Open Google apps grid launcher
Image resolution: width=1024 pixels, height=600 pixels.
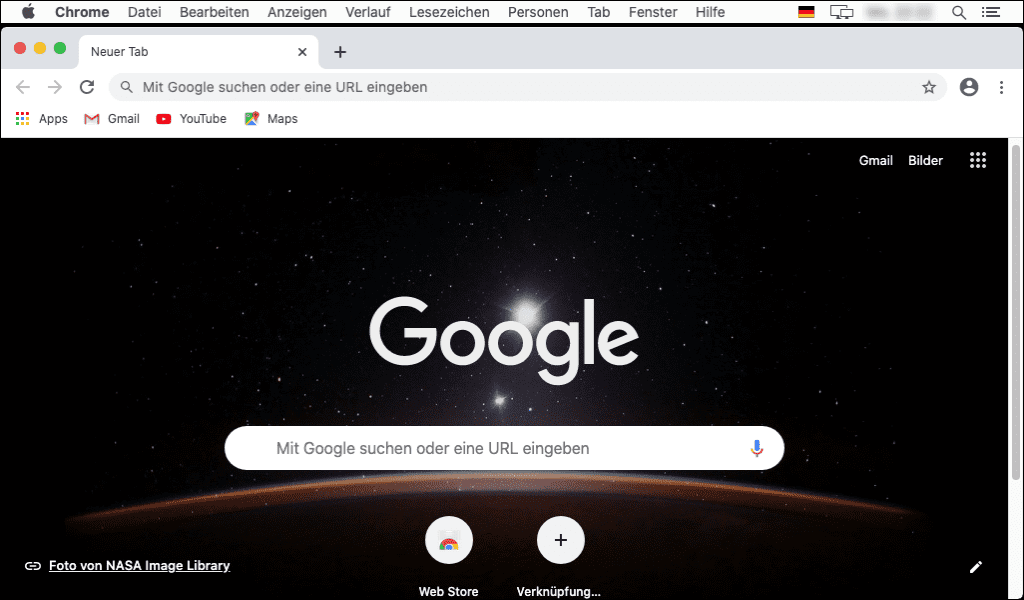pyautogui.click(x=978, y=160)
